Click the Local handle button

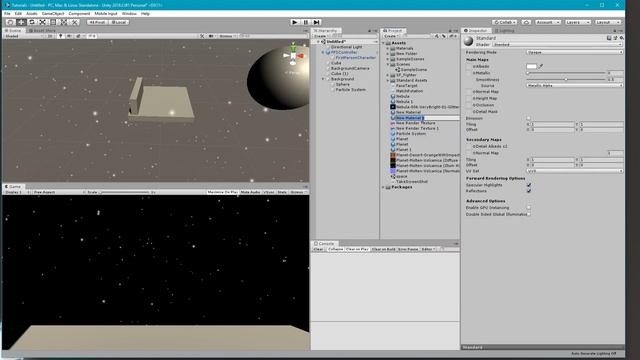point(119,22)
